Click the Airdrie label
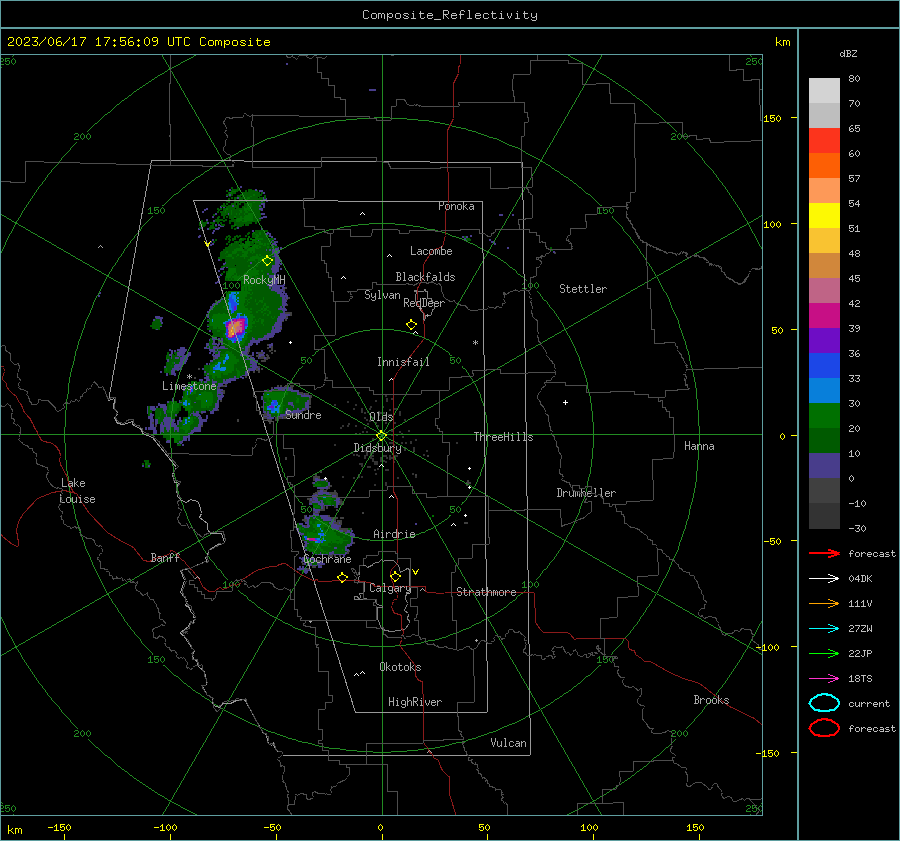This screenshot has height=841, width=900. pyautogui.click(x=394, y=534)
